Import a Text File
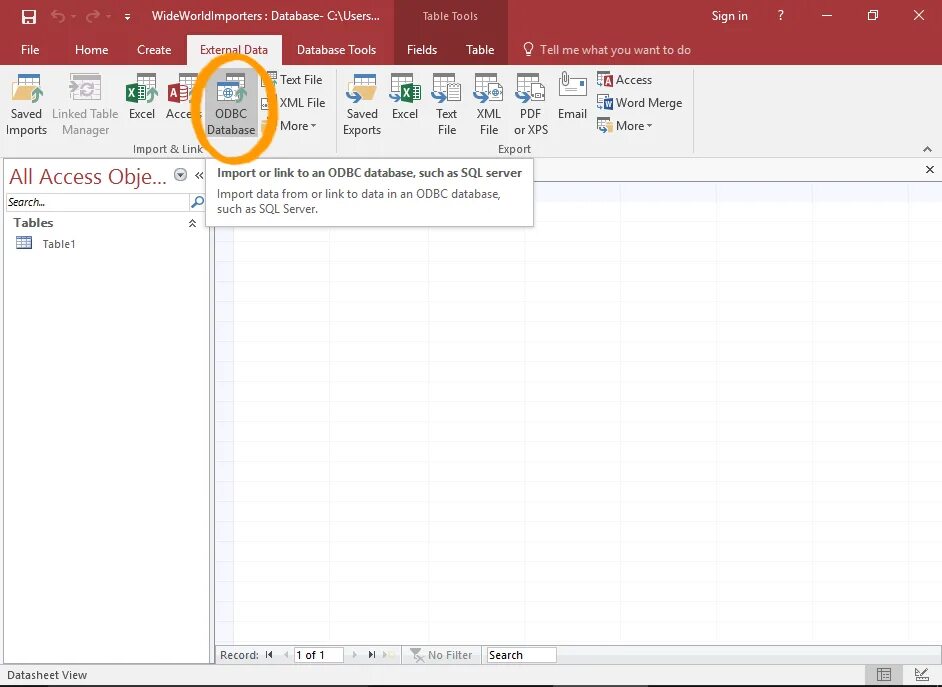 [x=294, y=79]
